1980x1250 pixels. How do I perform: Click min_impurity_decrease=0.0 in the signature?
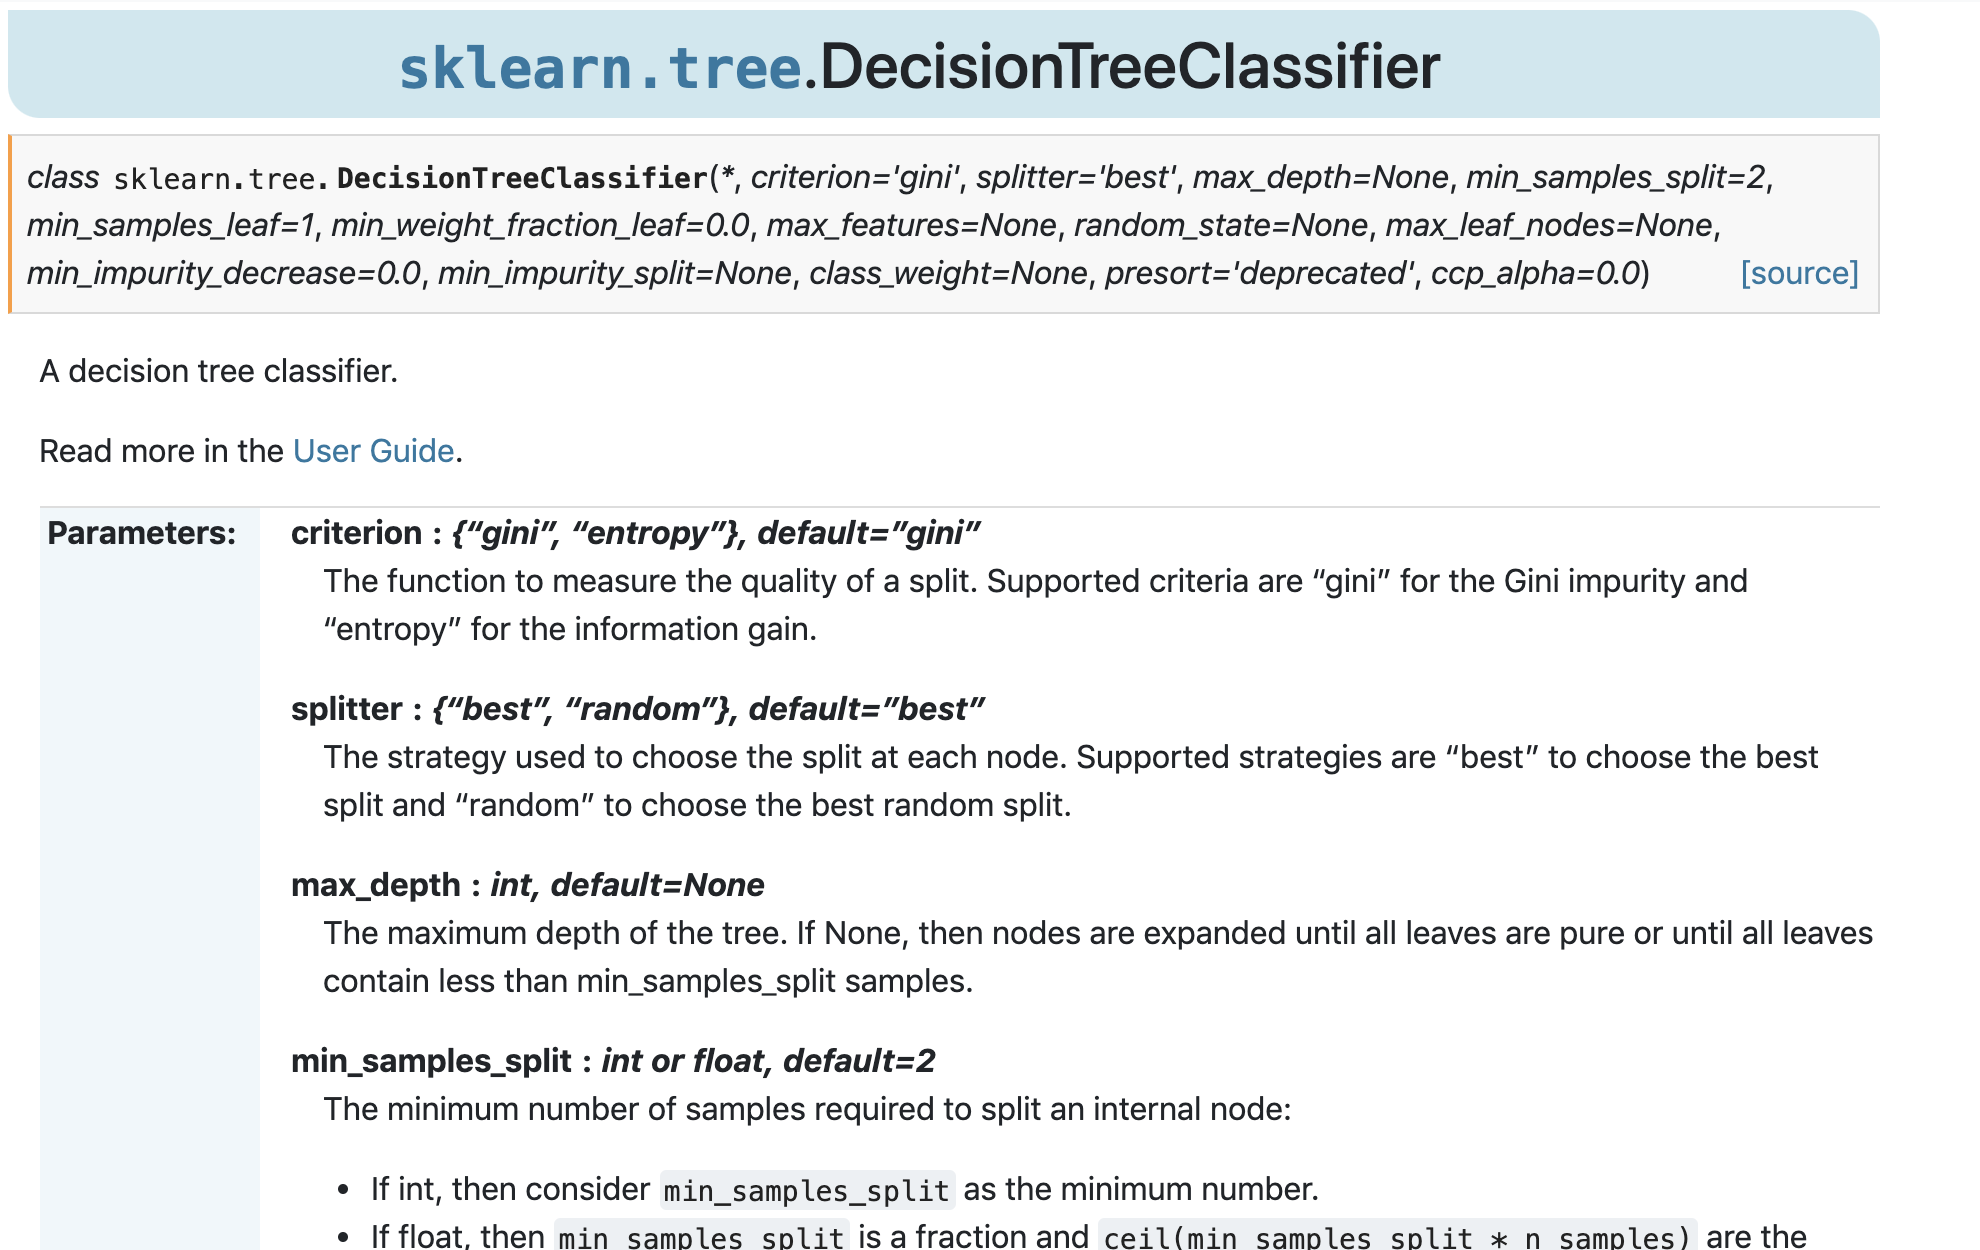coord(224,273)
